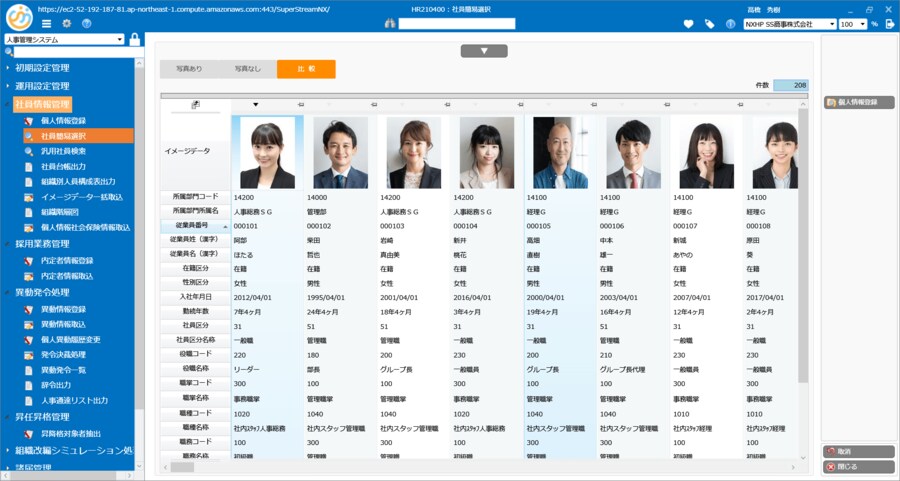Open 汎用社員検索 in the sidebar
This screenshot has width=900, height=481.
click(x=64, y=151)
